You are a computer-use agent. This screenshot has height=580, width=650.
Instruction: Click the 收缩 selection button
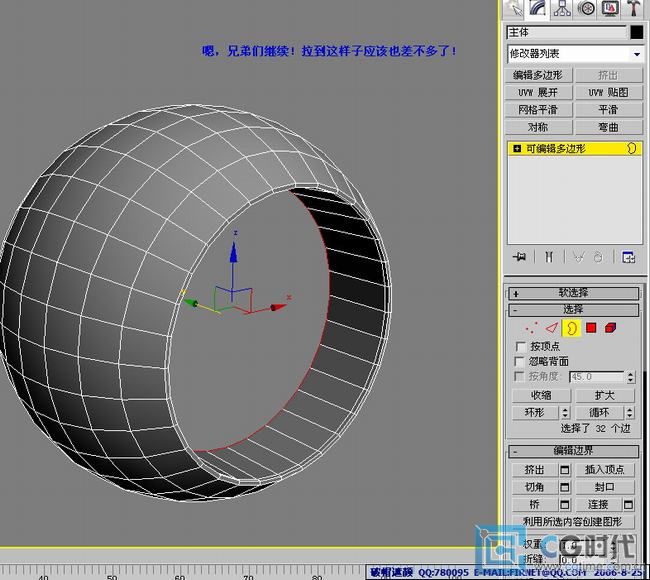[x=541, y=396]
